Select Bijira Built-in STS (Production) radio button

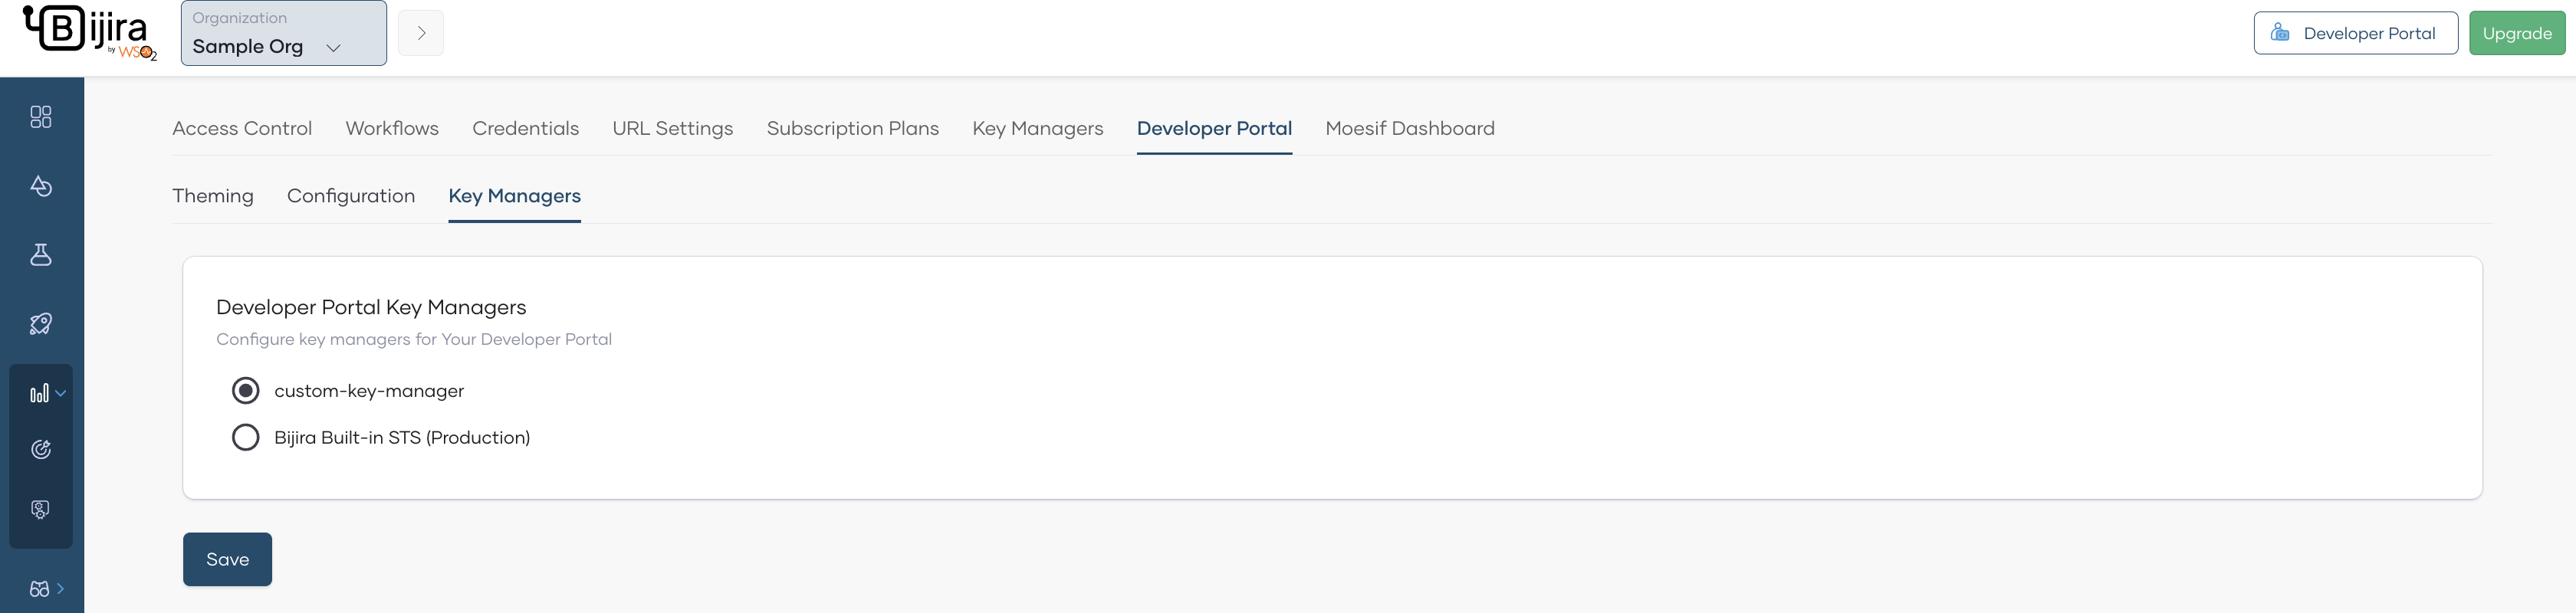245,438
